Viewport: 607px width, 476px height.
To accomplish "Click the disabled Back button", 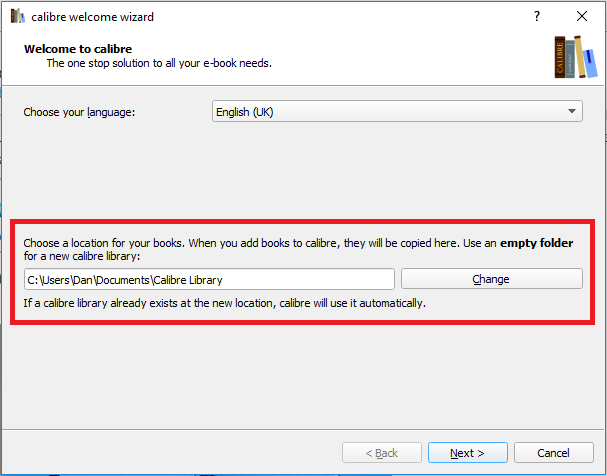I will tap(381, 452).
